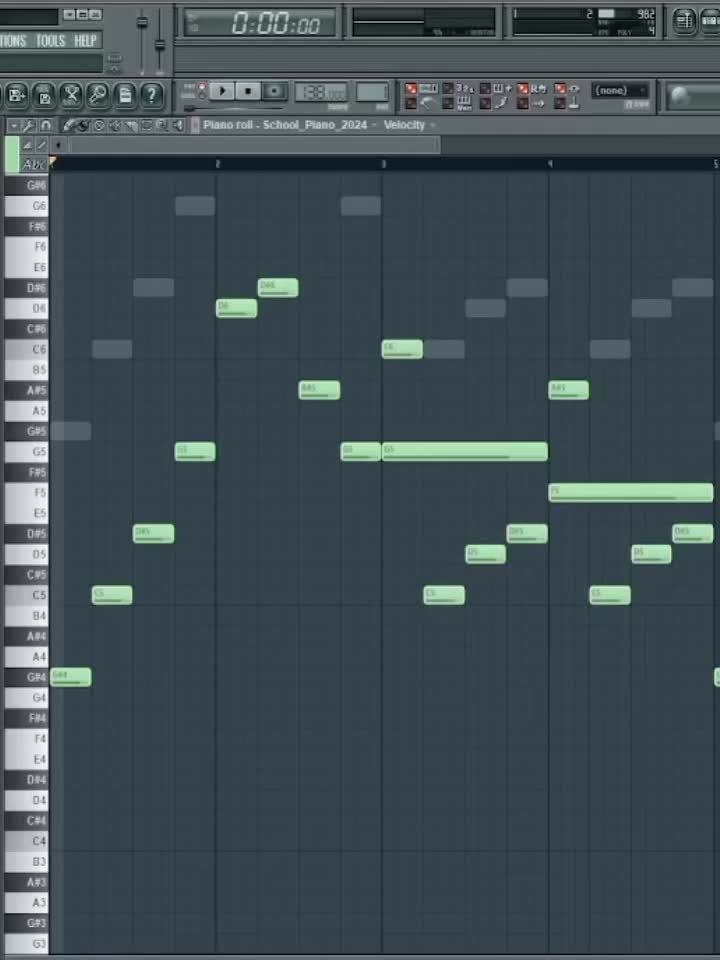Select the delete tool in piano roll

coord(99,126)
